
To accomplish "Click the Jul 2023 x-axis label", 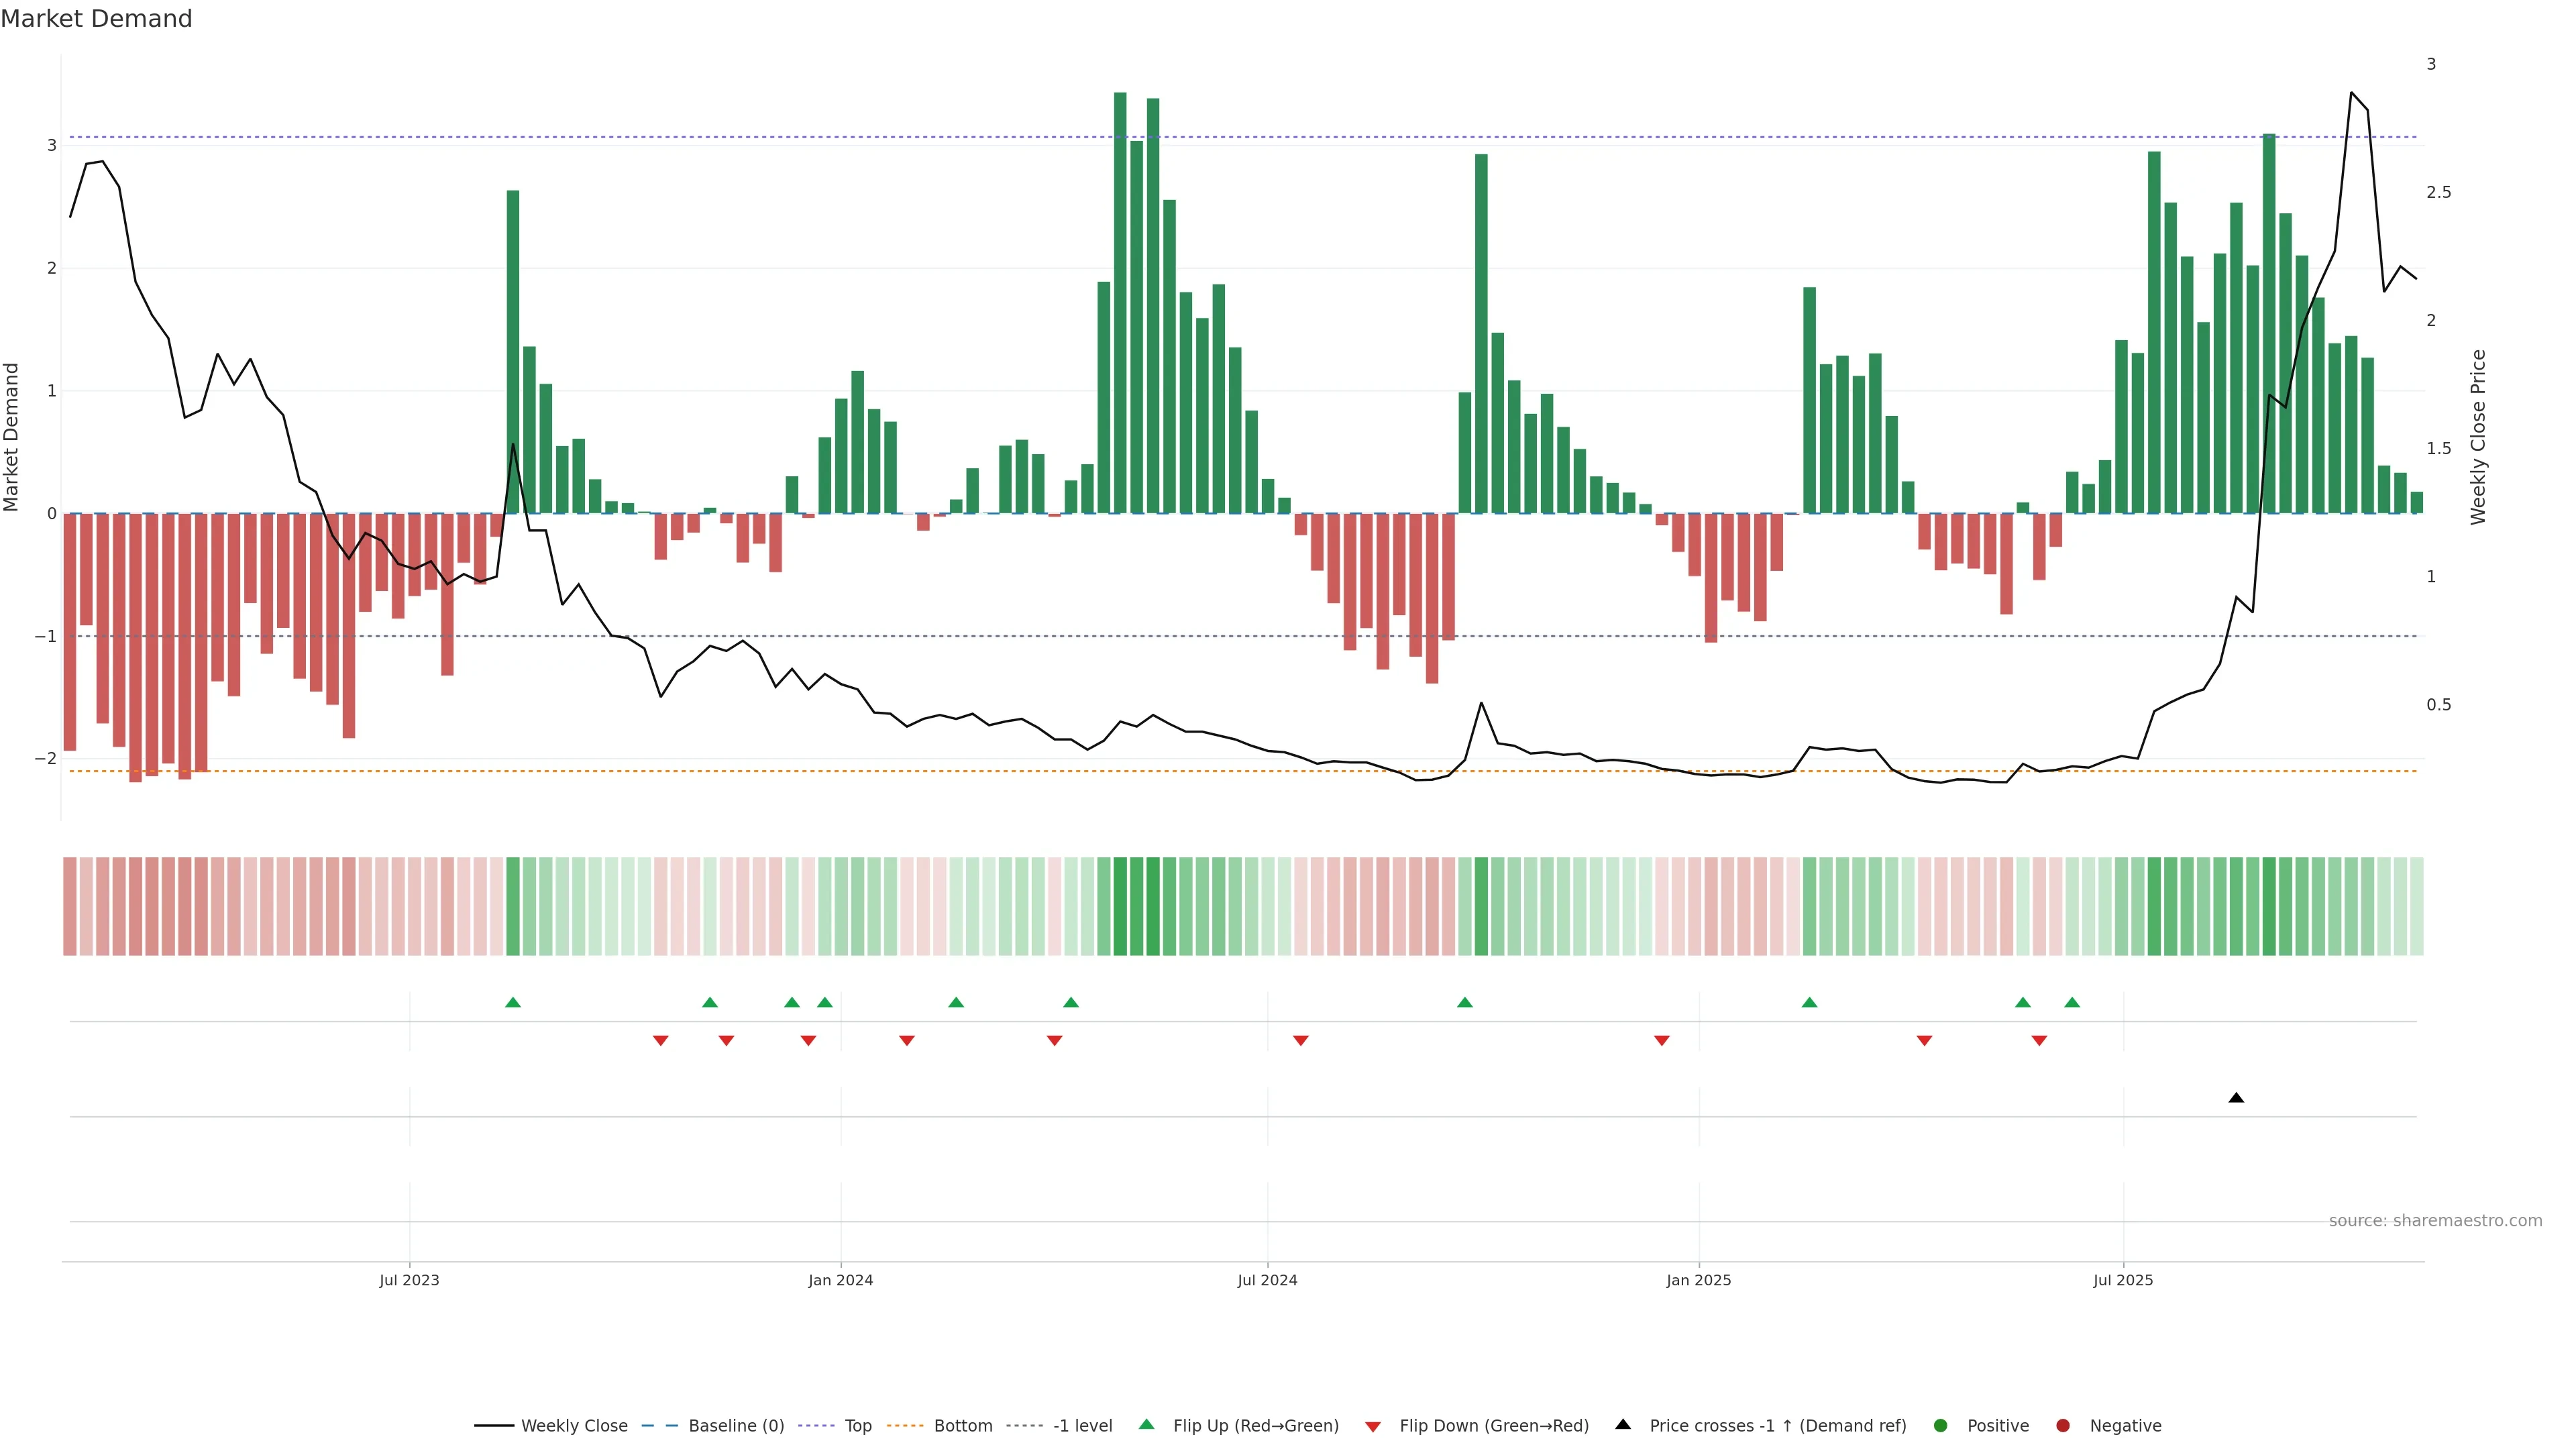I will 409,1280.
